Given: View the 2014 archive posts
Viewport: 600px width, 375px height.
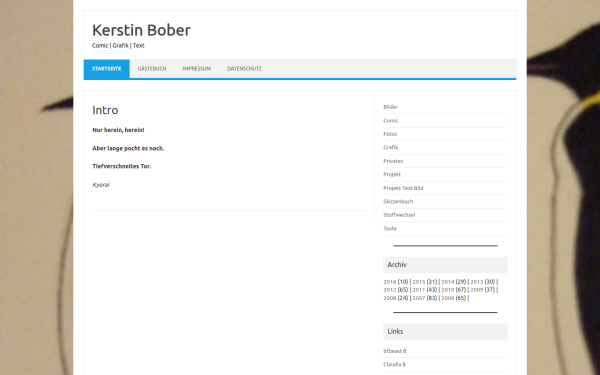Looking at the screenshot, I should (x=447, y=282).
